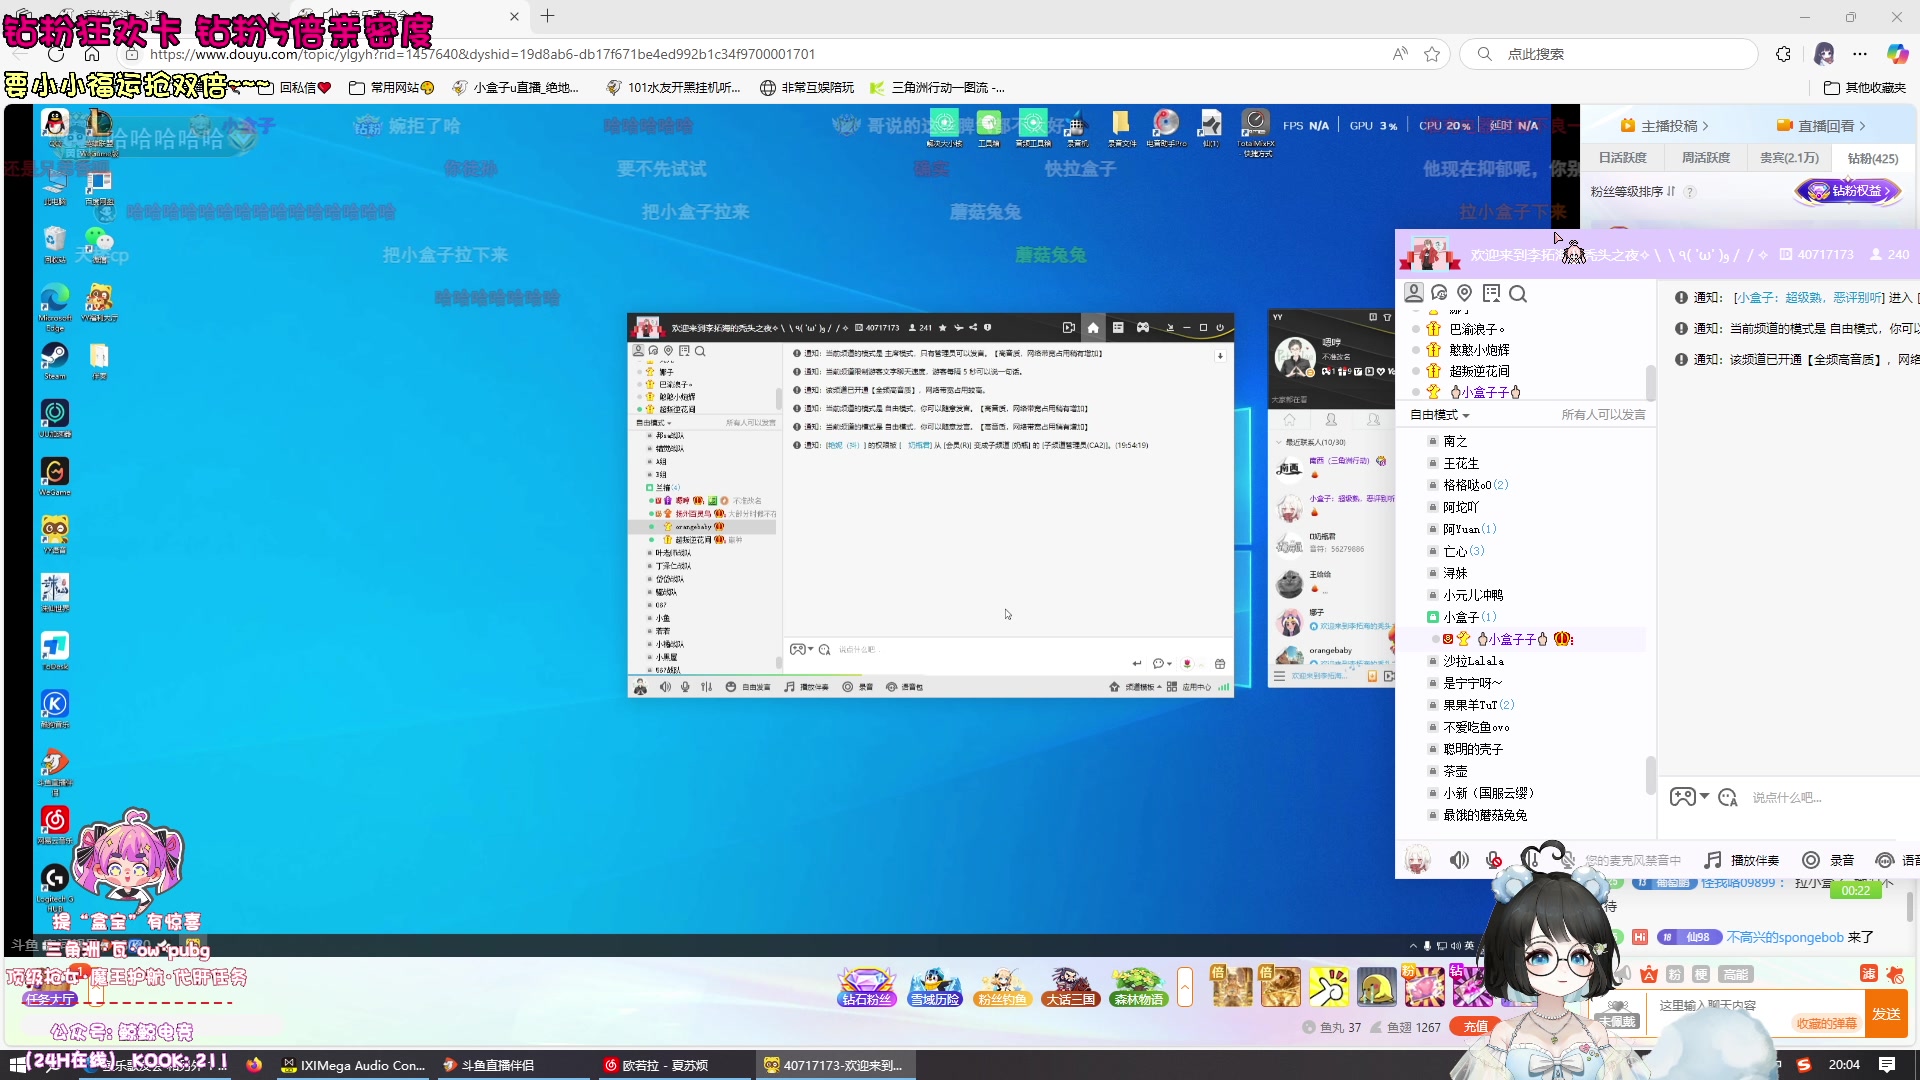The image size is (1920, 1080).
Task: Toggle the muted microphone in front YY window
Action: point(1494,860)
